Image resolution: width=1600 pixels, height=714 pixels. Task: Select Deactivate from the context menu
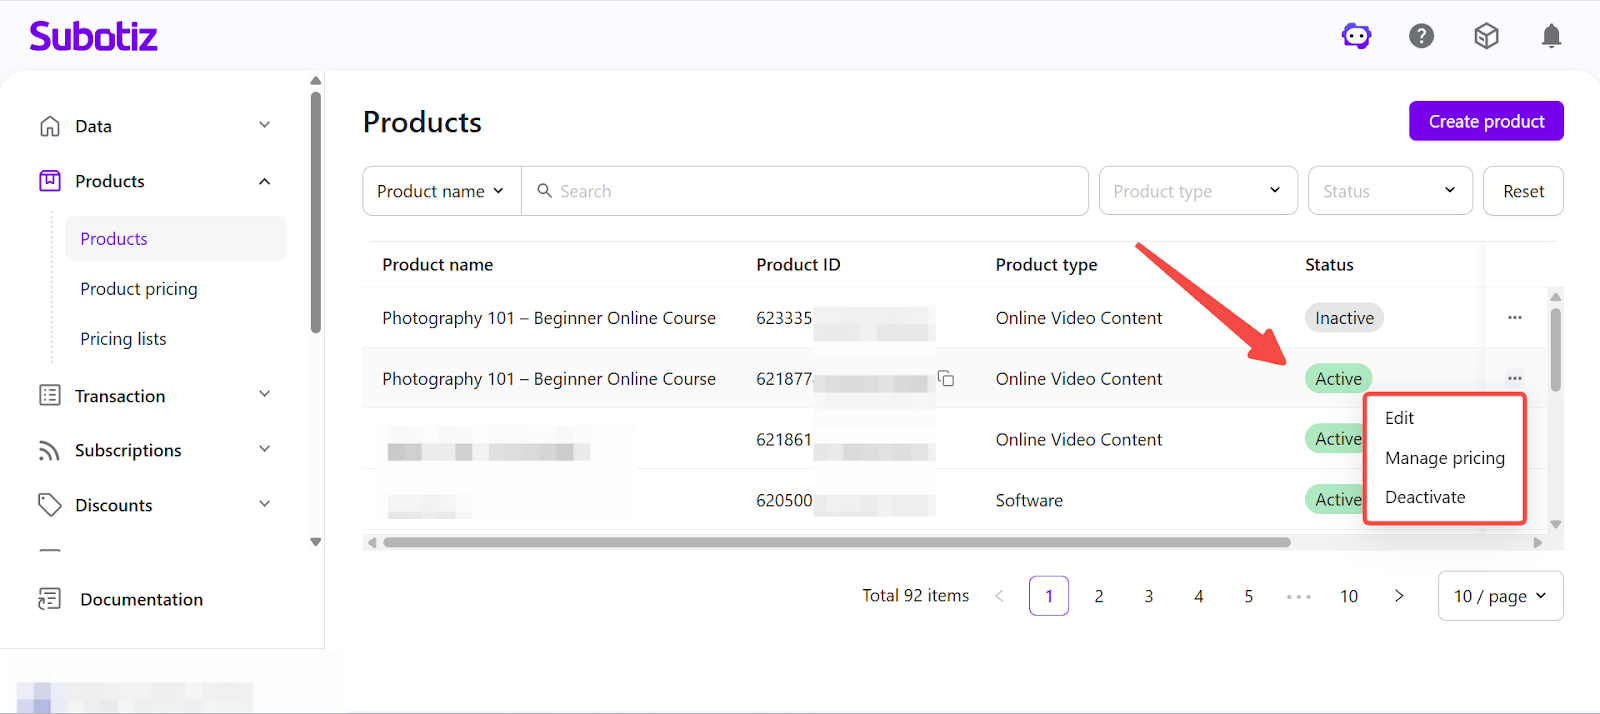[x=1425, y=497]
